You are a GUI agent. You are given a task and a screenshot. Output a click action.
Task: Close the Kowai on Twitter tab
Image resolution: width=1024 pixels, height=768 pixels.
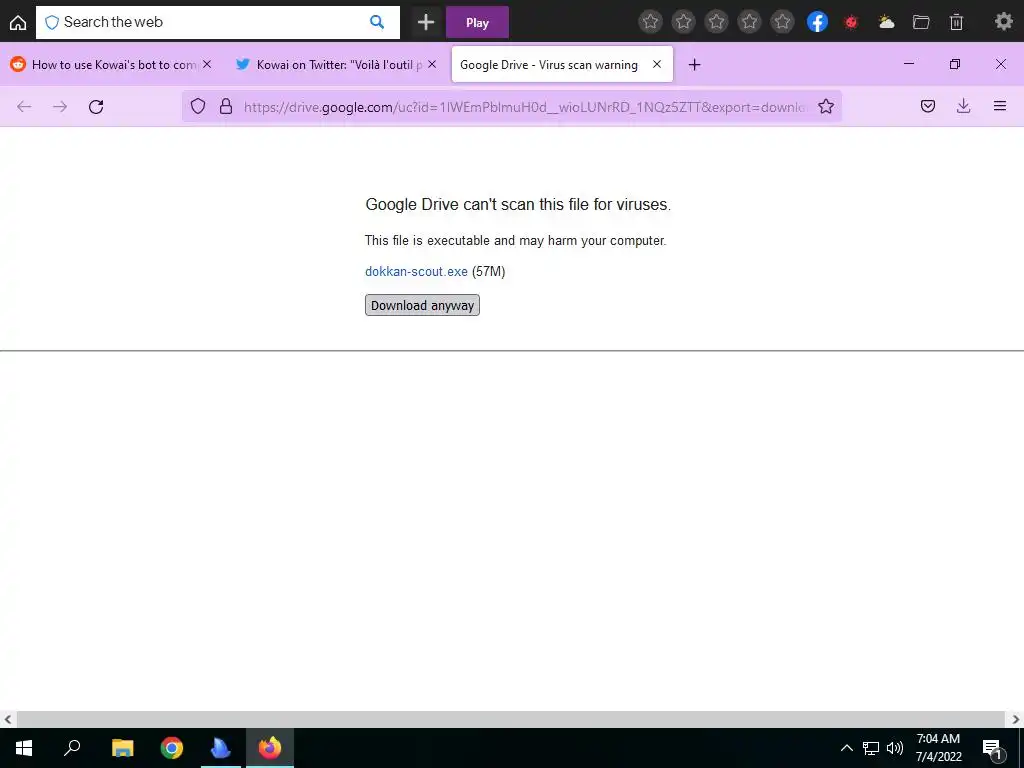click(x=432, y=64)
